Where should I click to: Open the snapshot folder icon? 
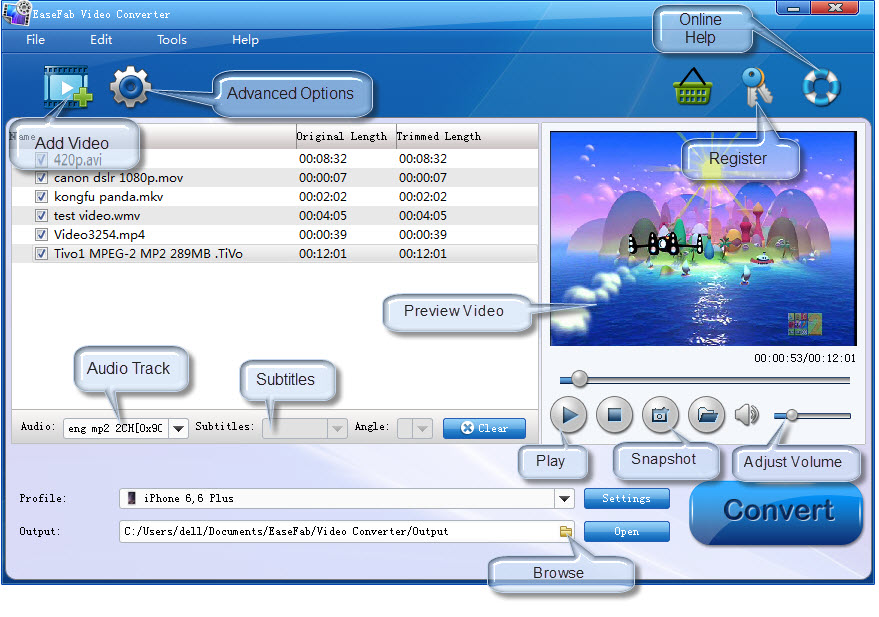pos(706,415)
